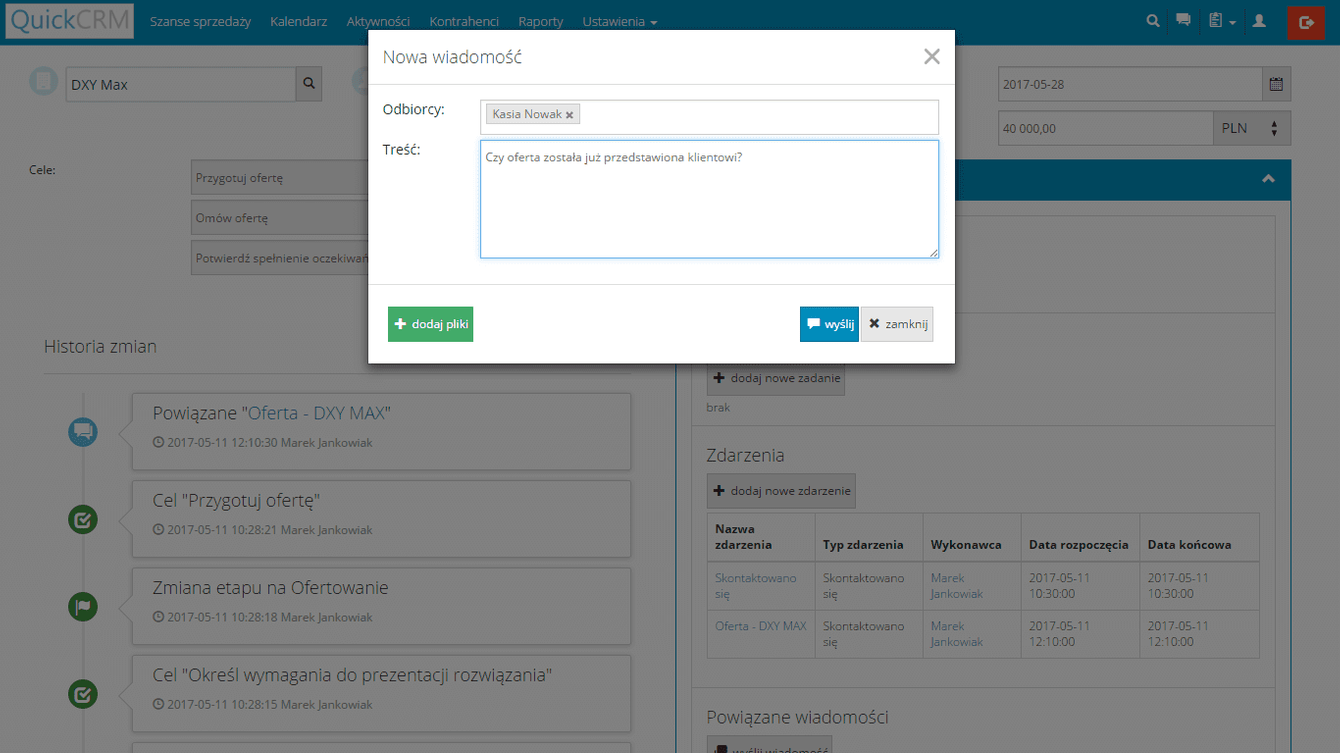Image resolution: width=1340 pixels, height=753 pixels.
Task: Click the search button next to DXY Max
Action: coord(309,85)
